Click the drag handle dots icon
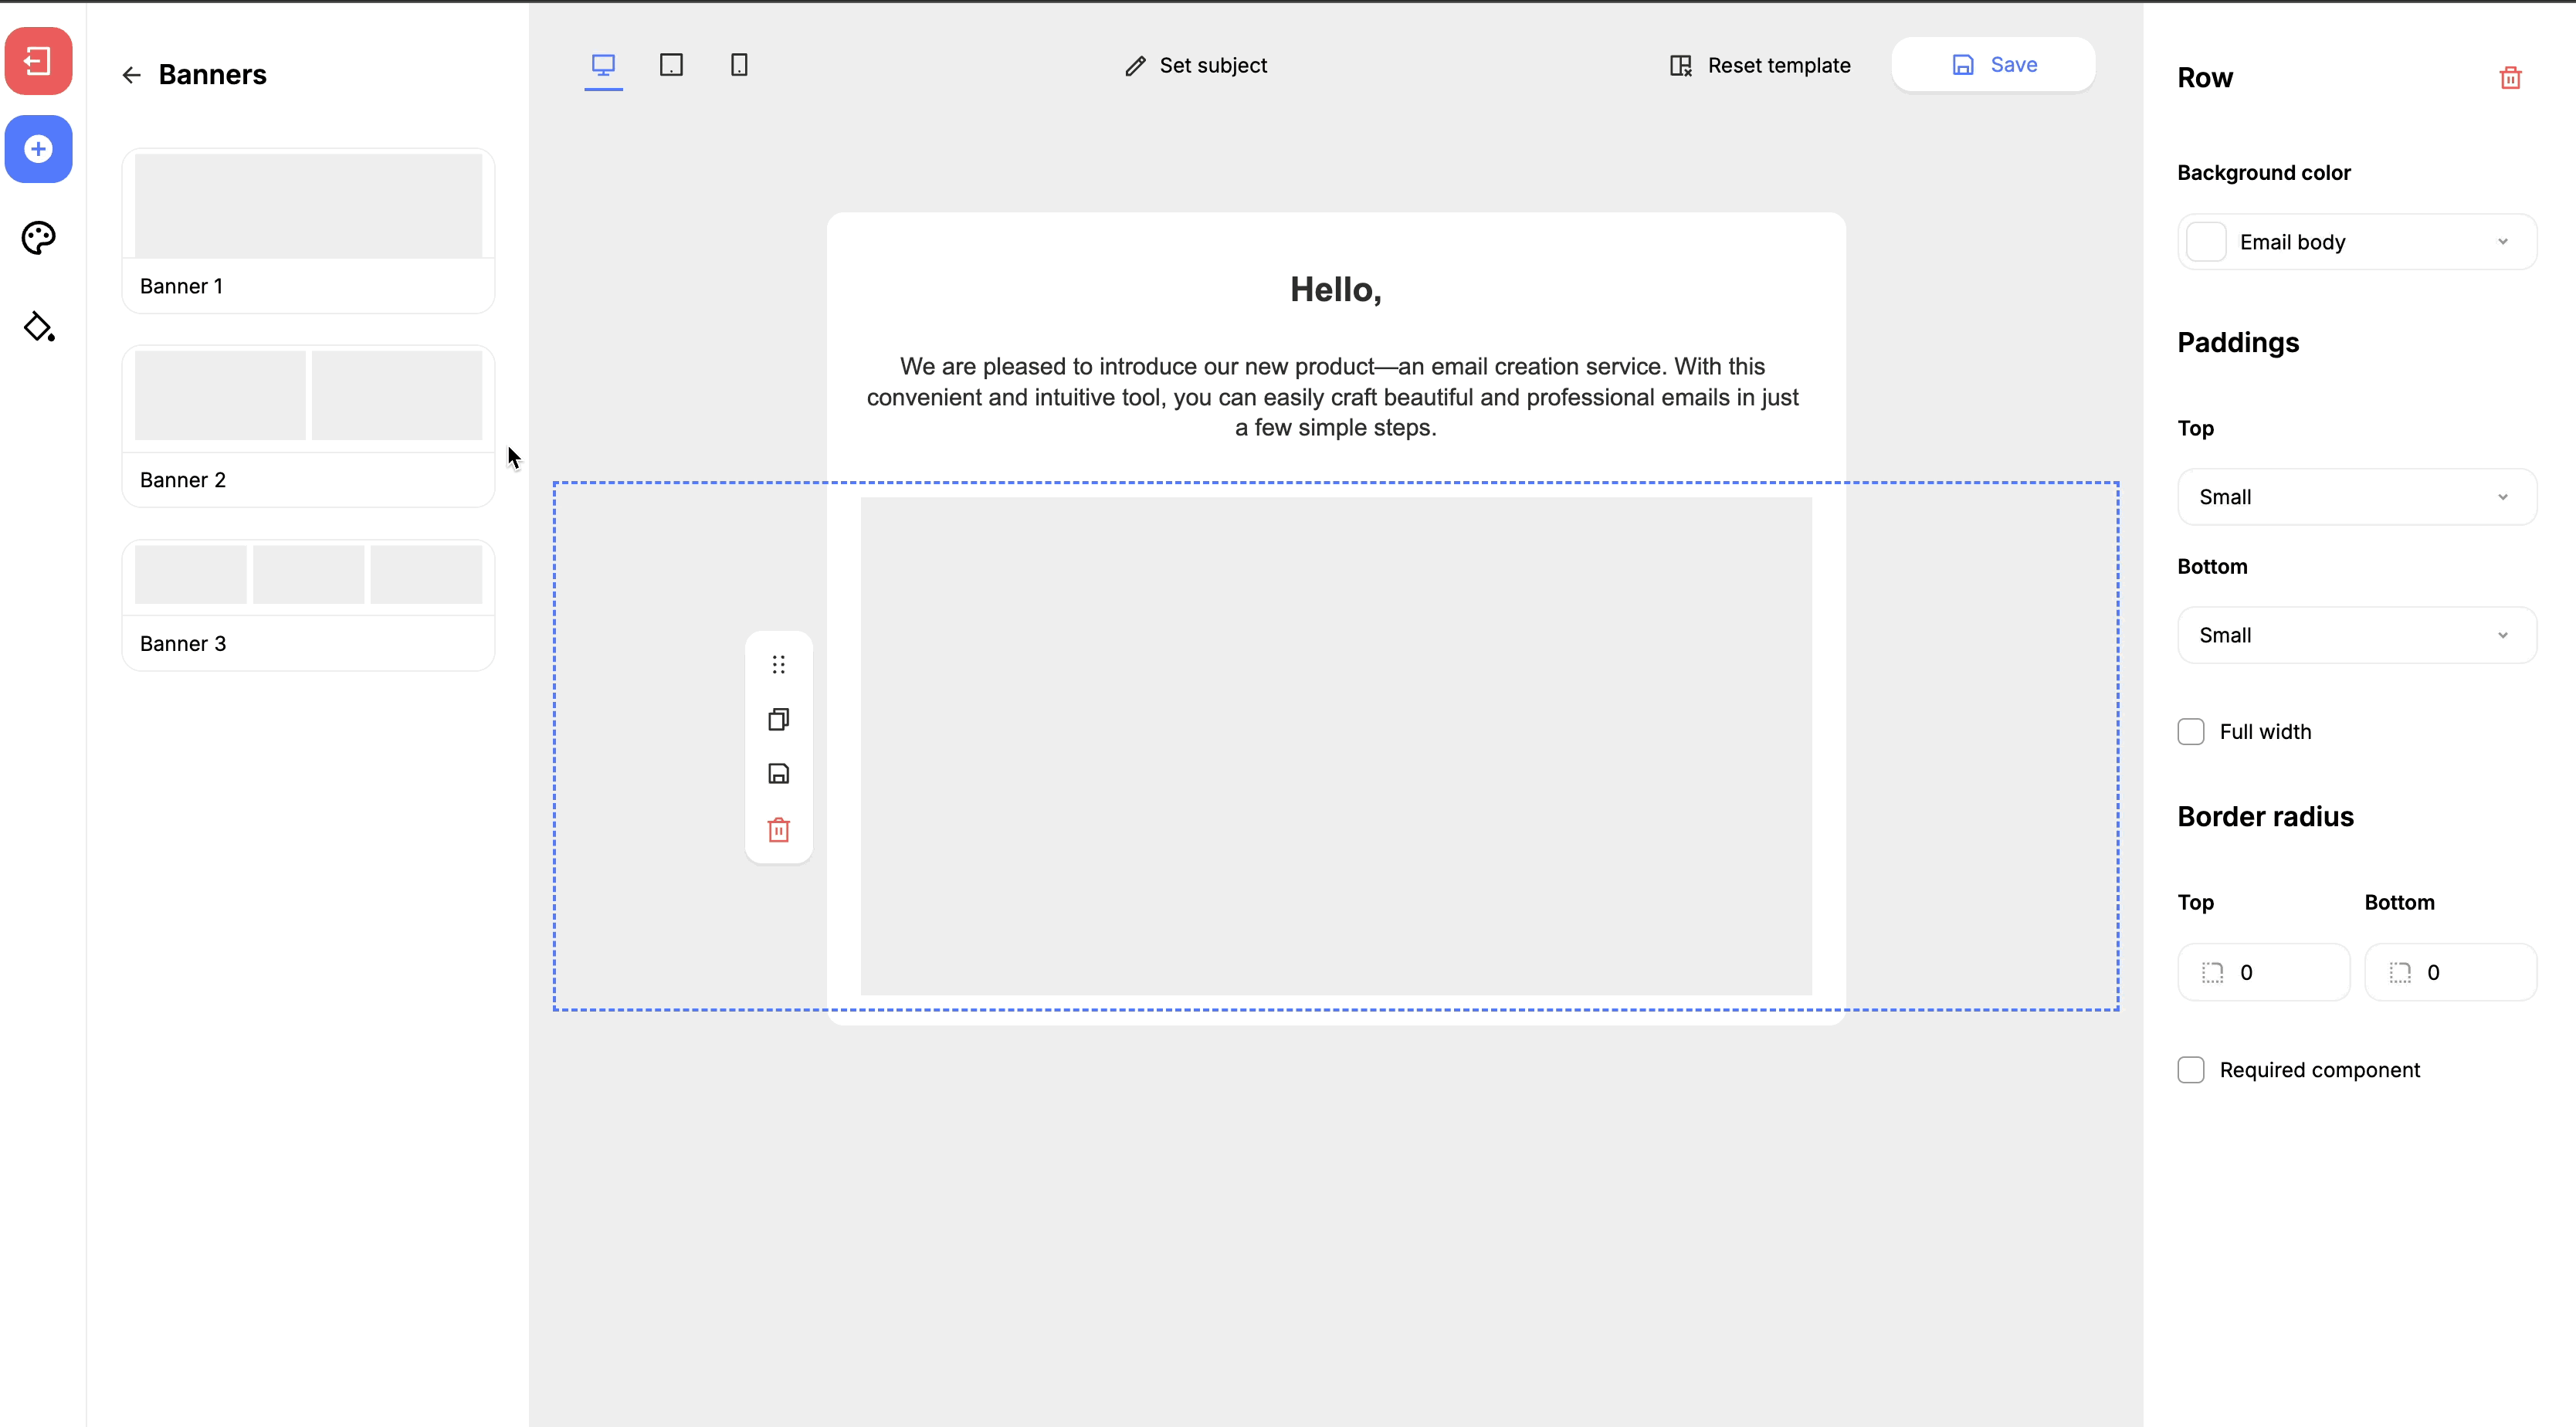The height and width of the screenshot is (1427, 2576). [x=778, y=664]
